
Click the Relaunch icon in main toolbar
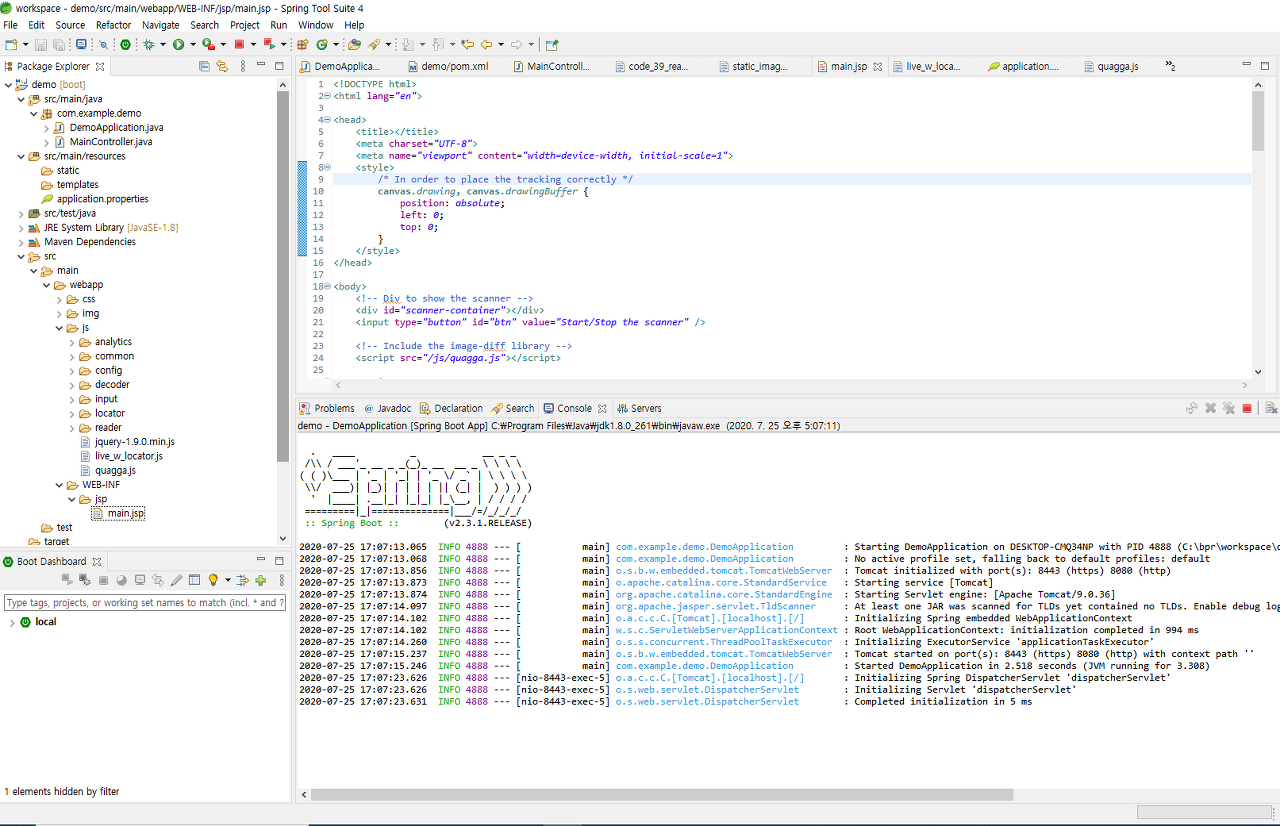[269, 44]
